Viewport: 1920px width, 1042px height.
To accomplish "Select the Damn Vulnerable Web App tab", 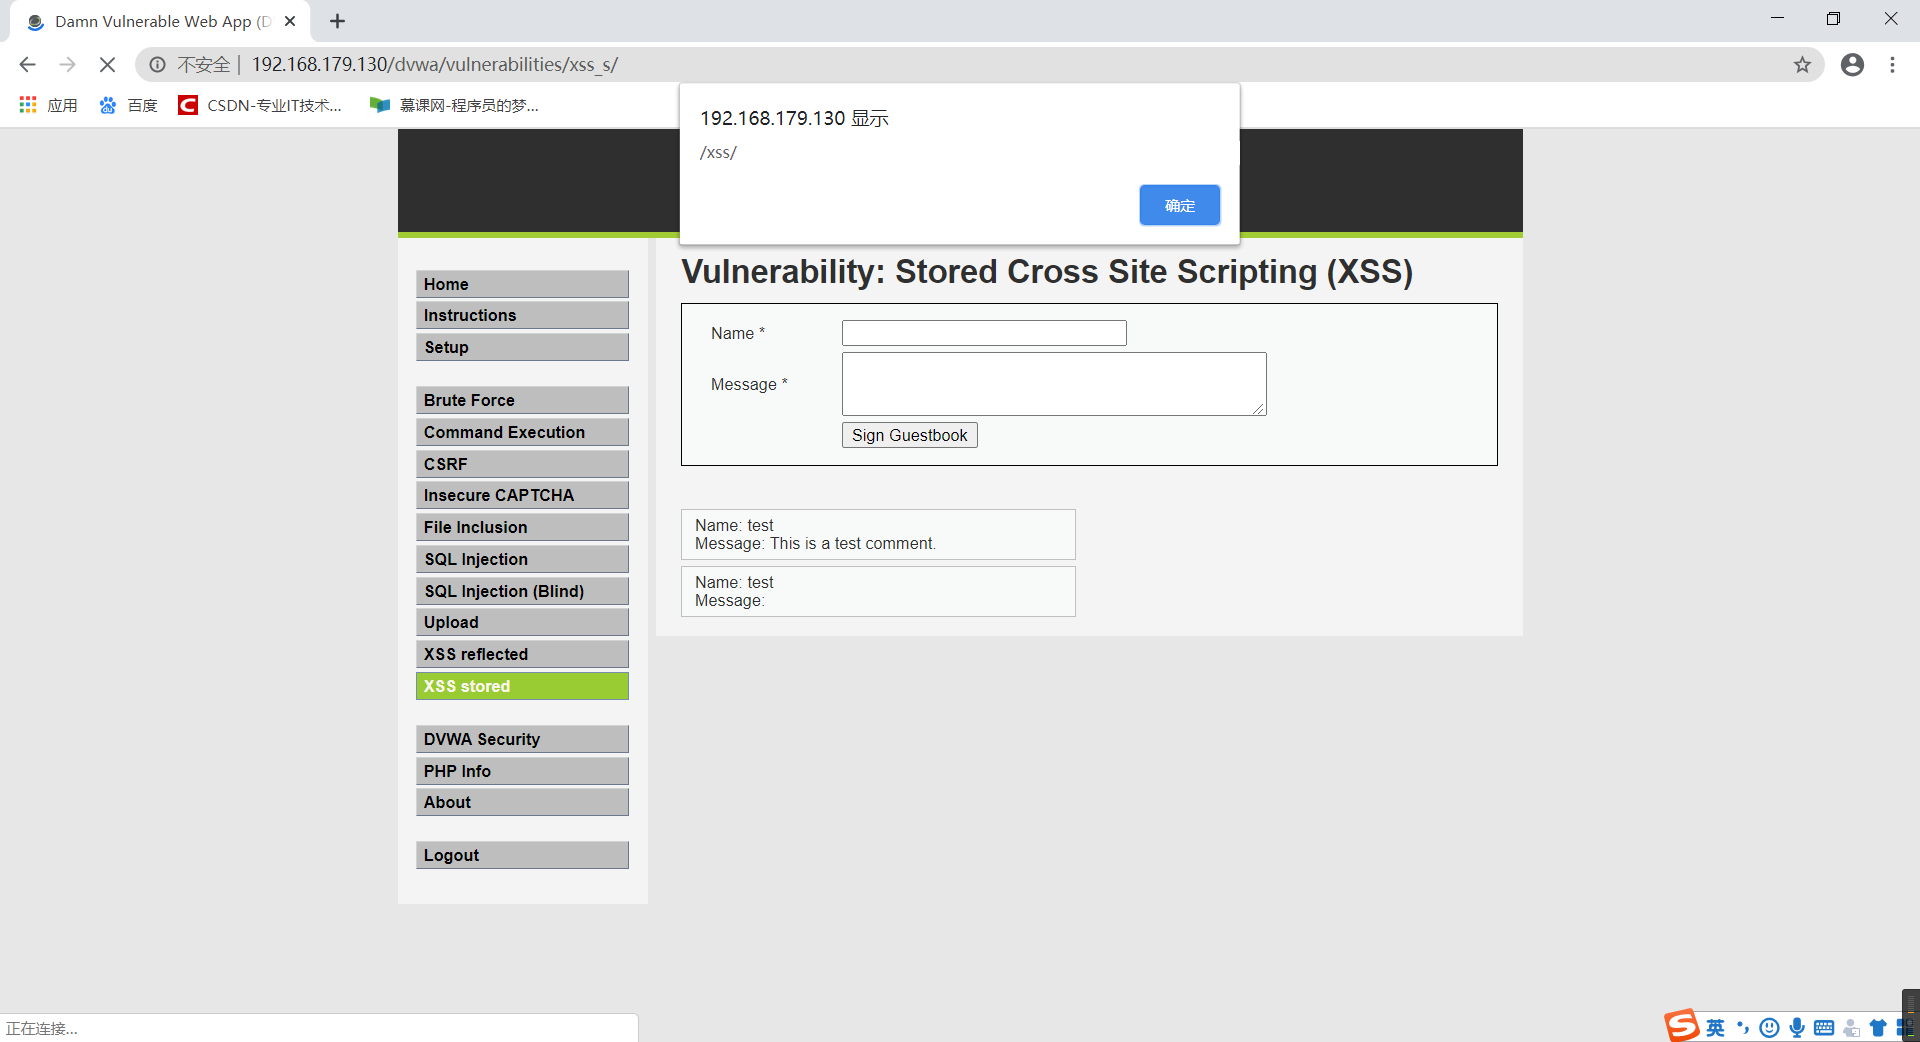I will (160, 21).
